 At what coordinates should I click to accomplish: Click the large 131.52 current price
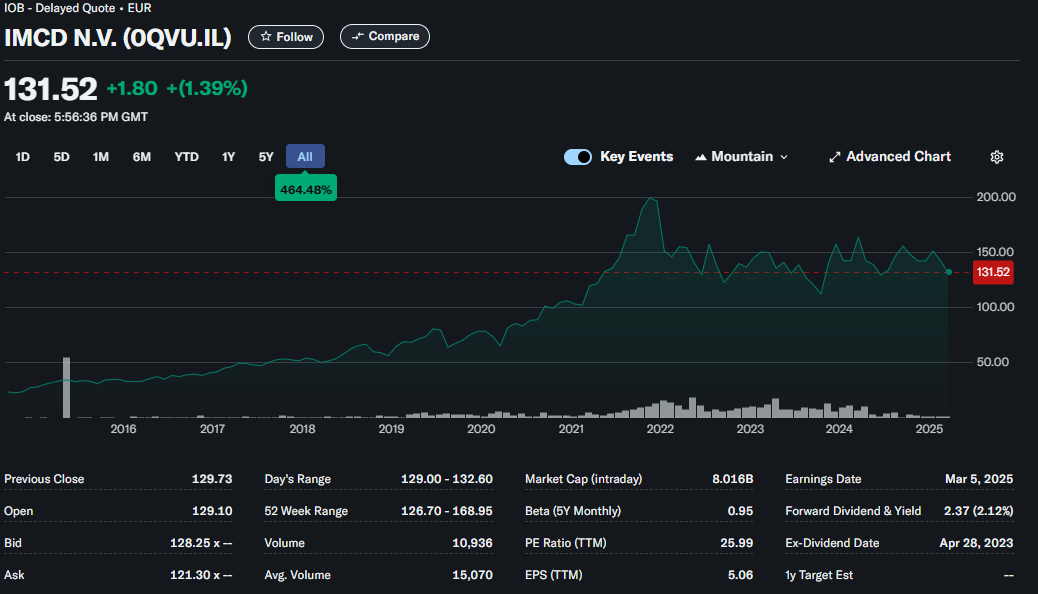[50, 89]
